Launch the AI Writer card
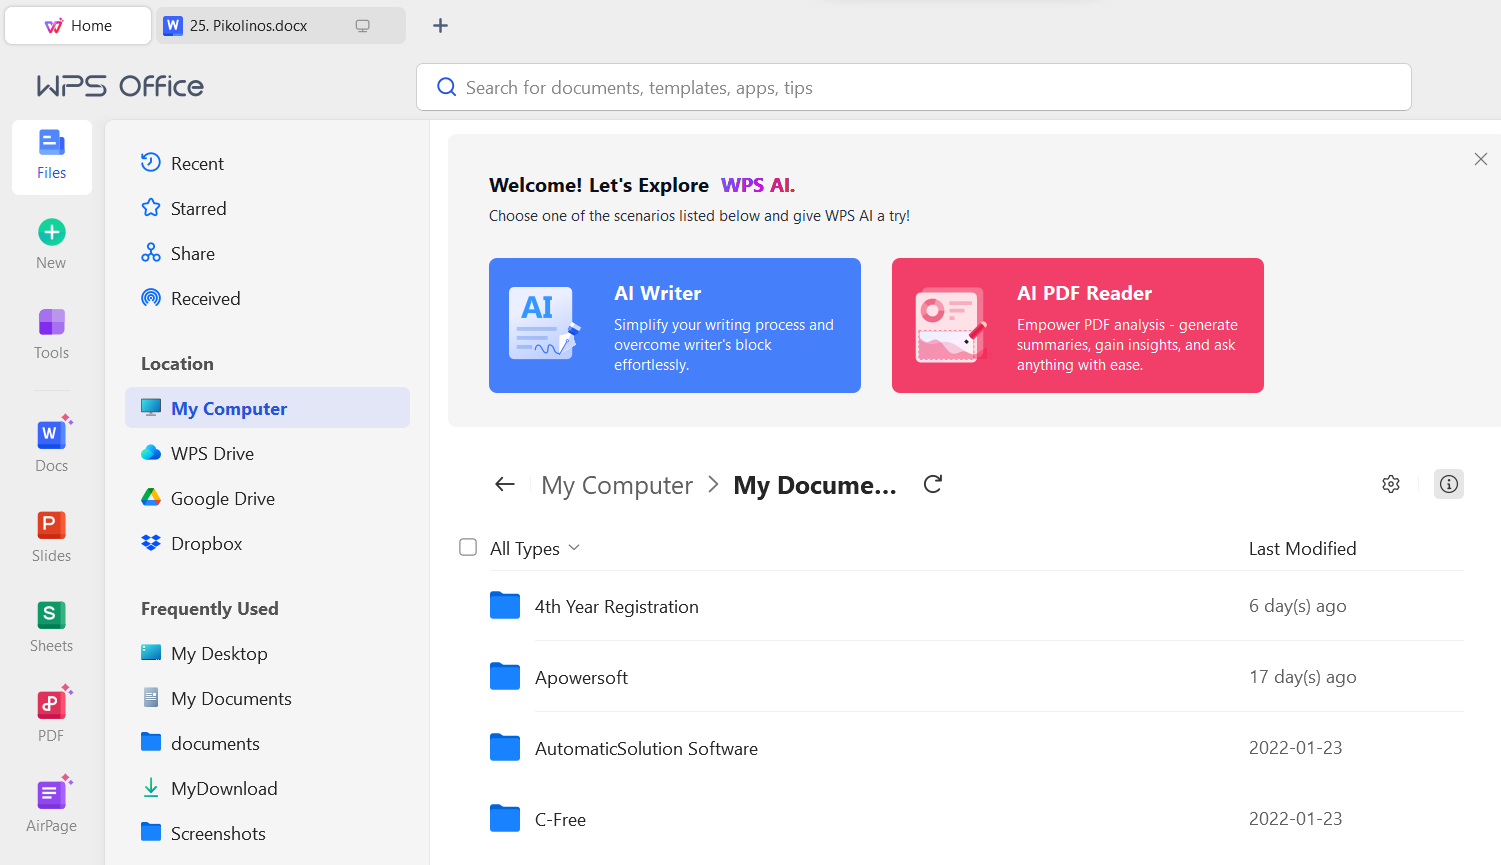This screenshot has height=865, width=1501. pos(674,326)
